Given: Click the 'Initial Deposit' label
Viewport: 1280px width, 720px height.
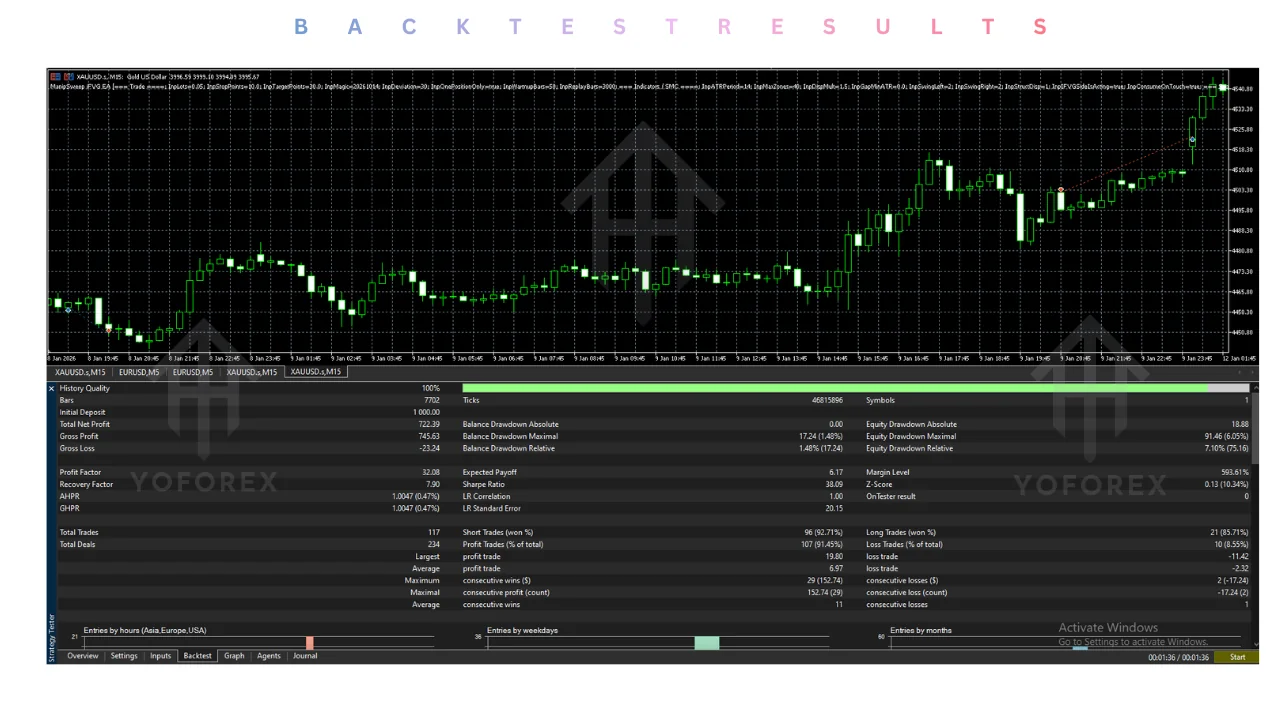Looking at the screenshot, I should (x=82, y=412).
